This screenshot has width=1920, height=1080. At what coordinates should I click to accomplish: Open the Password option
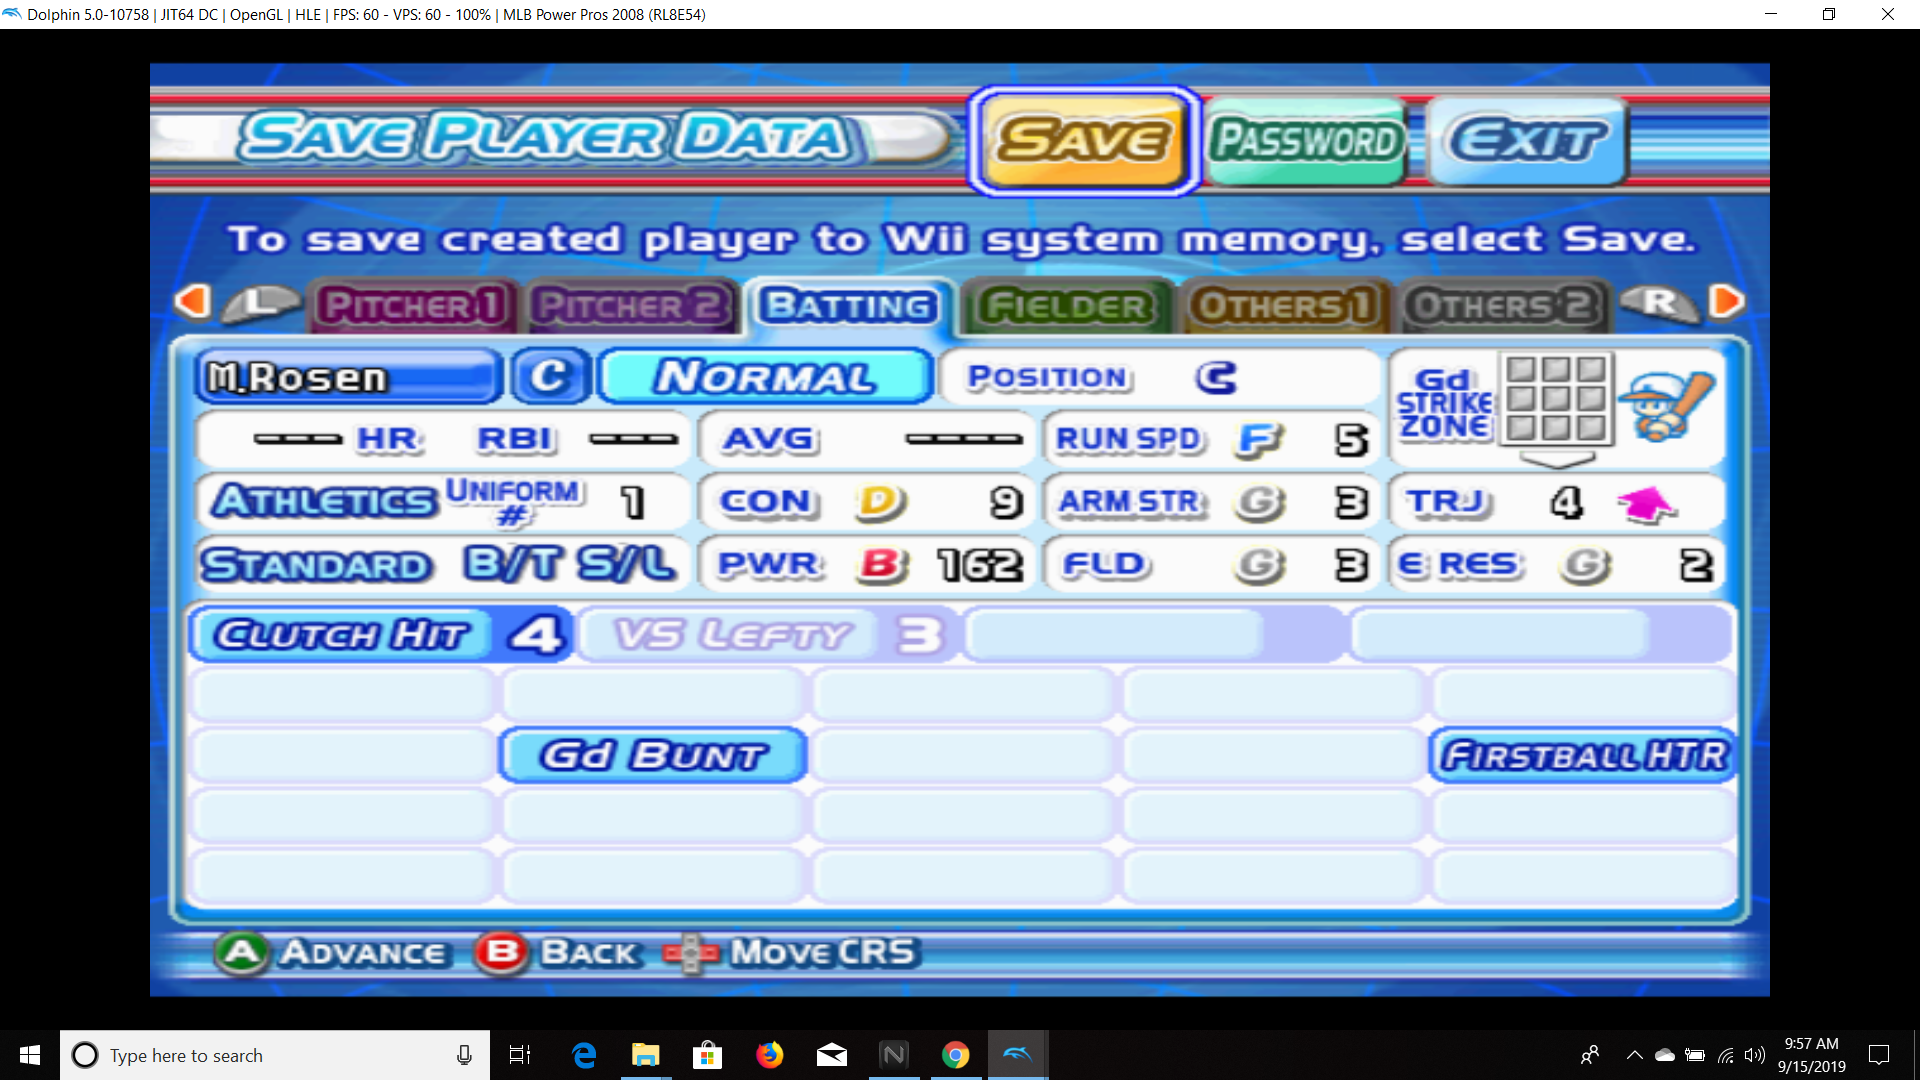[1305, 141]
